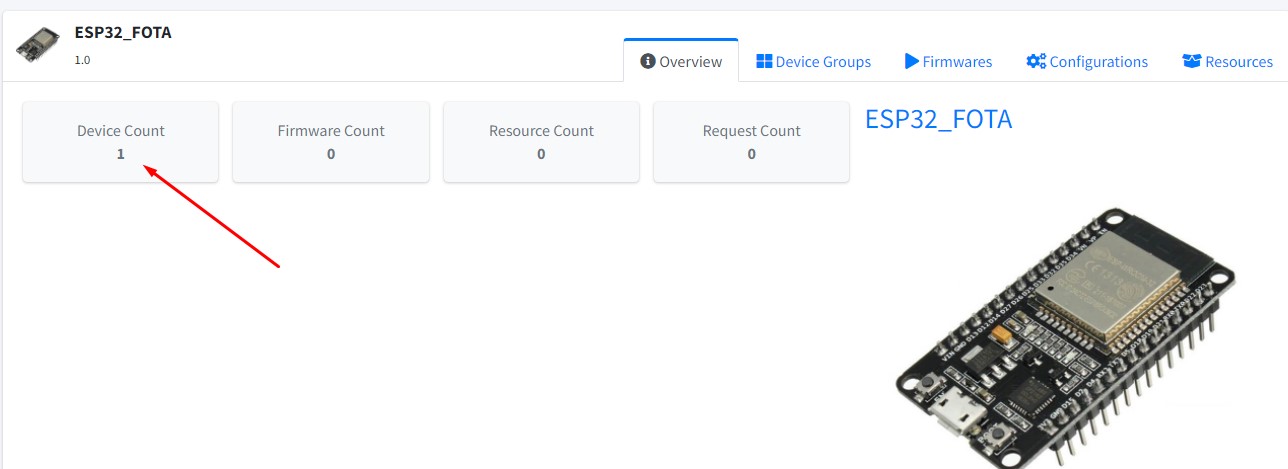Click the 1.0 version label

(82, 60)
